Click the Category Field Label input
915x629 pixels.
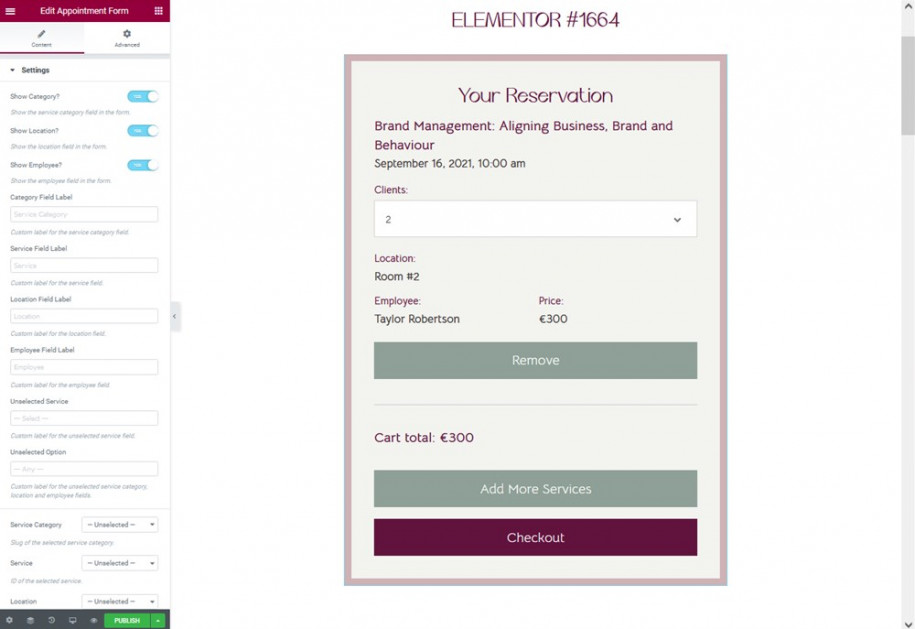coord(83,214)
